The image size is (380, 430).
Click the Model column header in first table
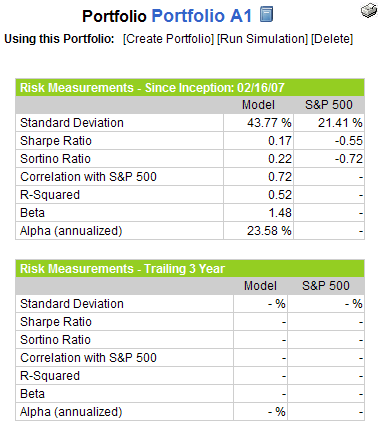pyautogui.click(x=258, y=105)
